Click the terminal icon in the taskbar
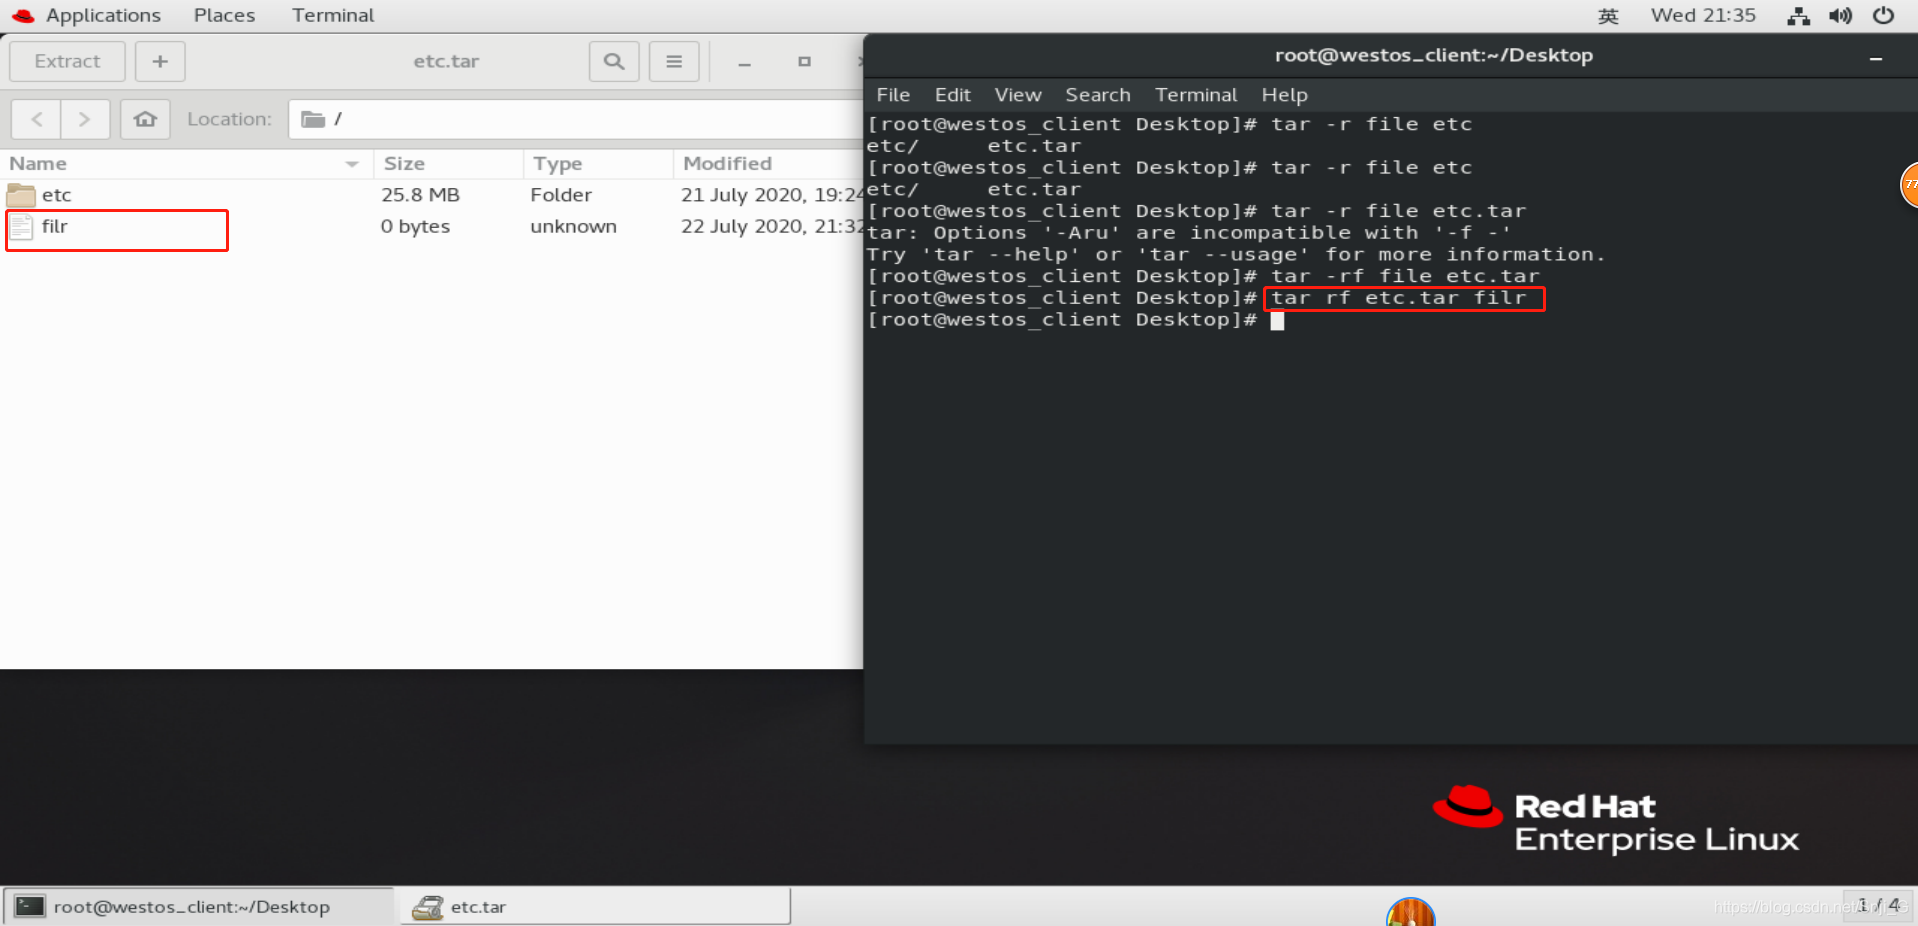This screenshot has height=926, width=1918. tap(29, 906)
